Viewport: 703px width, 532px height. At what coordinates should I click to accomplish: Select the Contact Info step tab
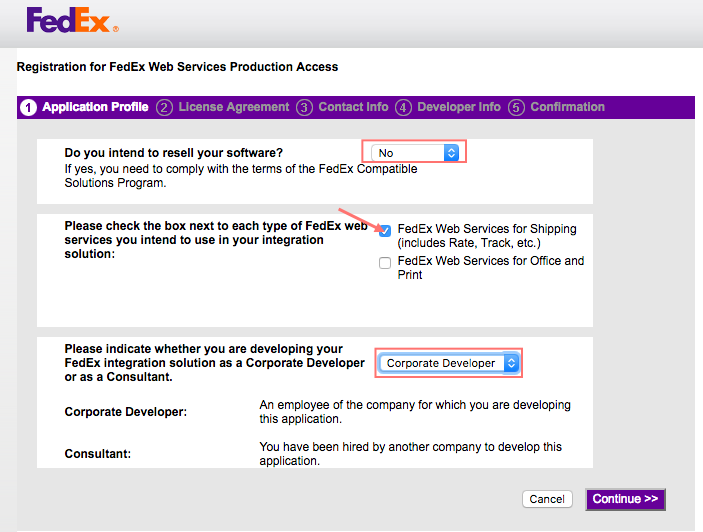[x=353, y=107]
